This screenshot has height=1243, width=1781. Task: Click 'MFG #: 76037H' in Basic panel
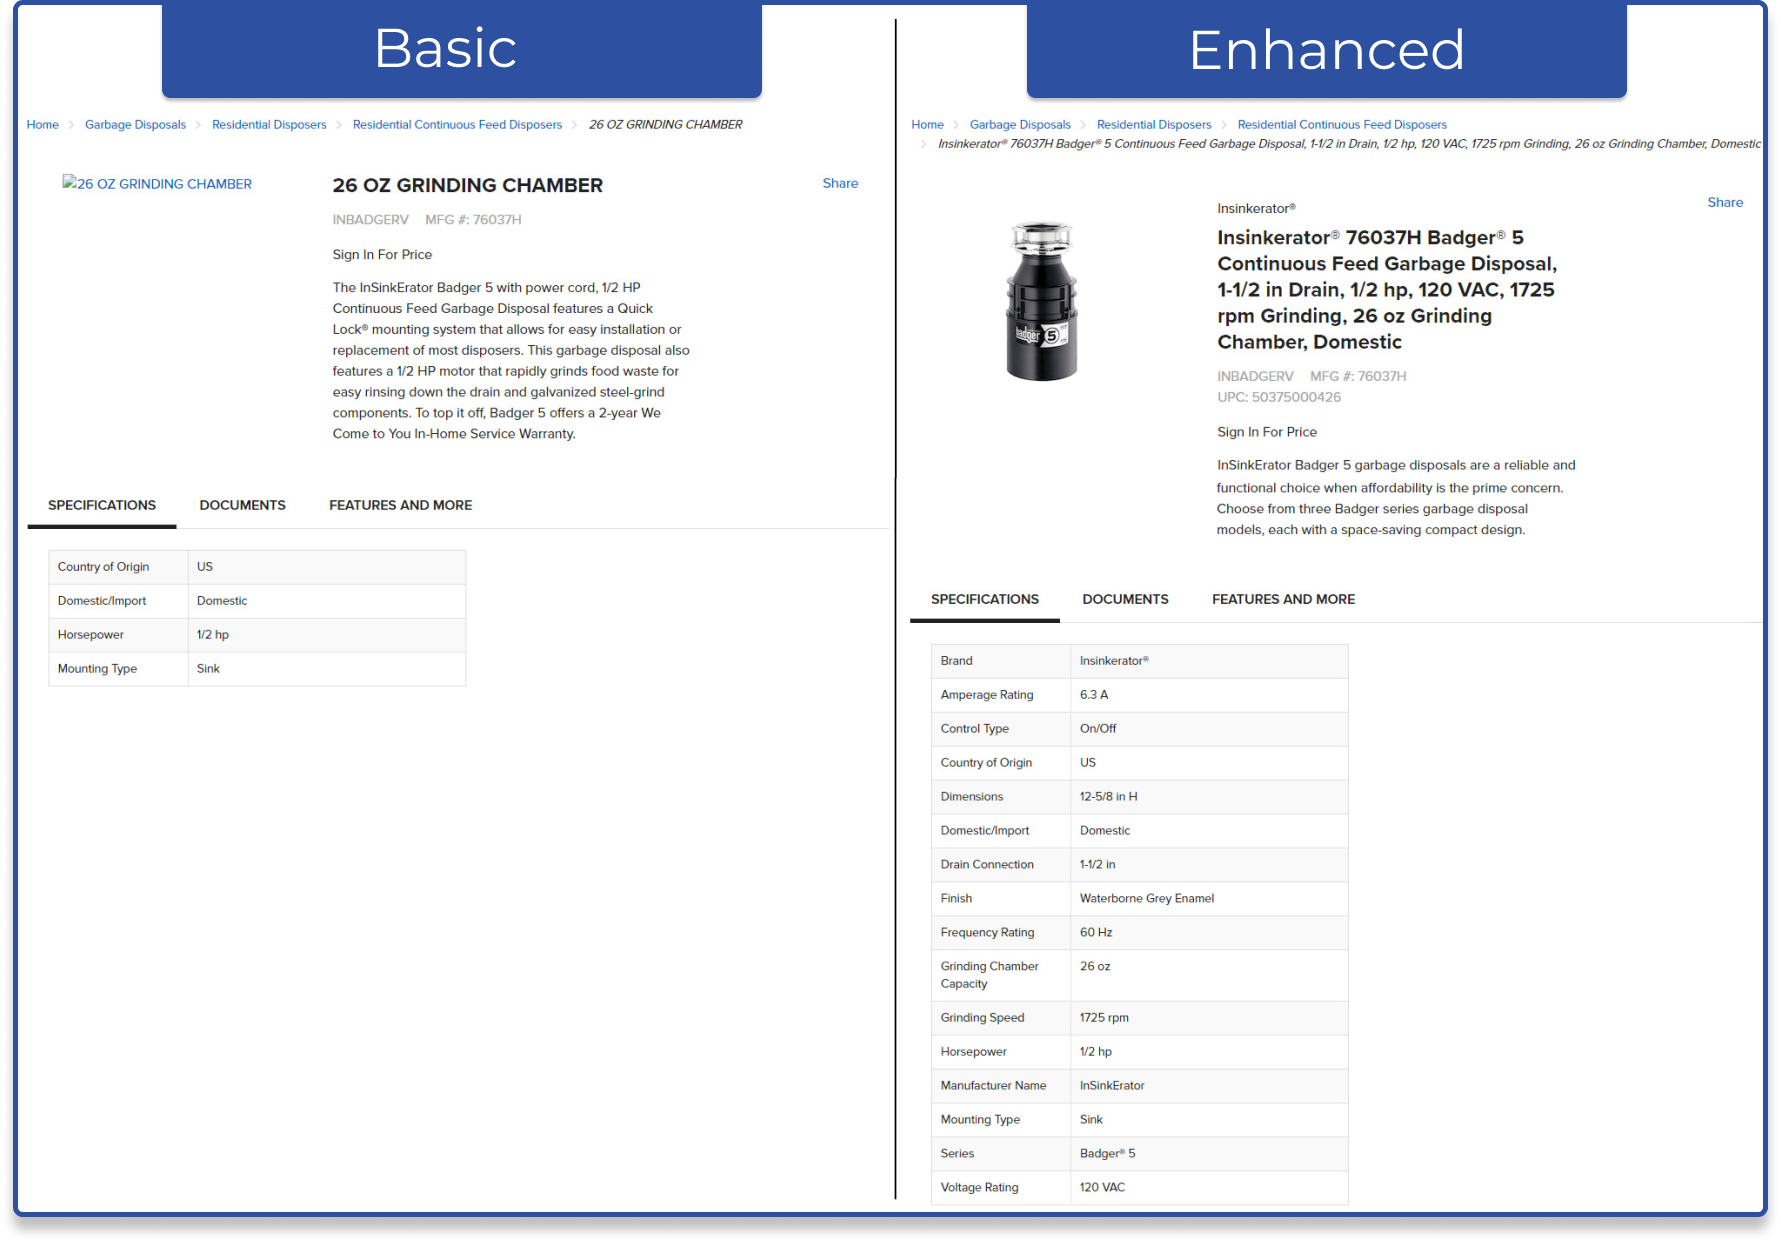[473, 220]
